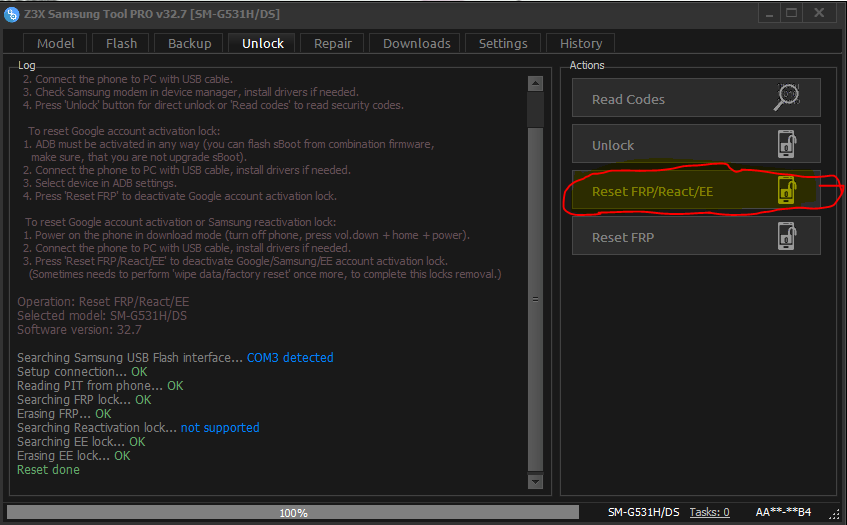This screenshot has width=847, height=525.
Task: Click the phone lock icon on Reset FRP
Action: 787,236
